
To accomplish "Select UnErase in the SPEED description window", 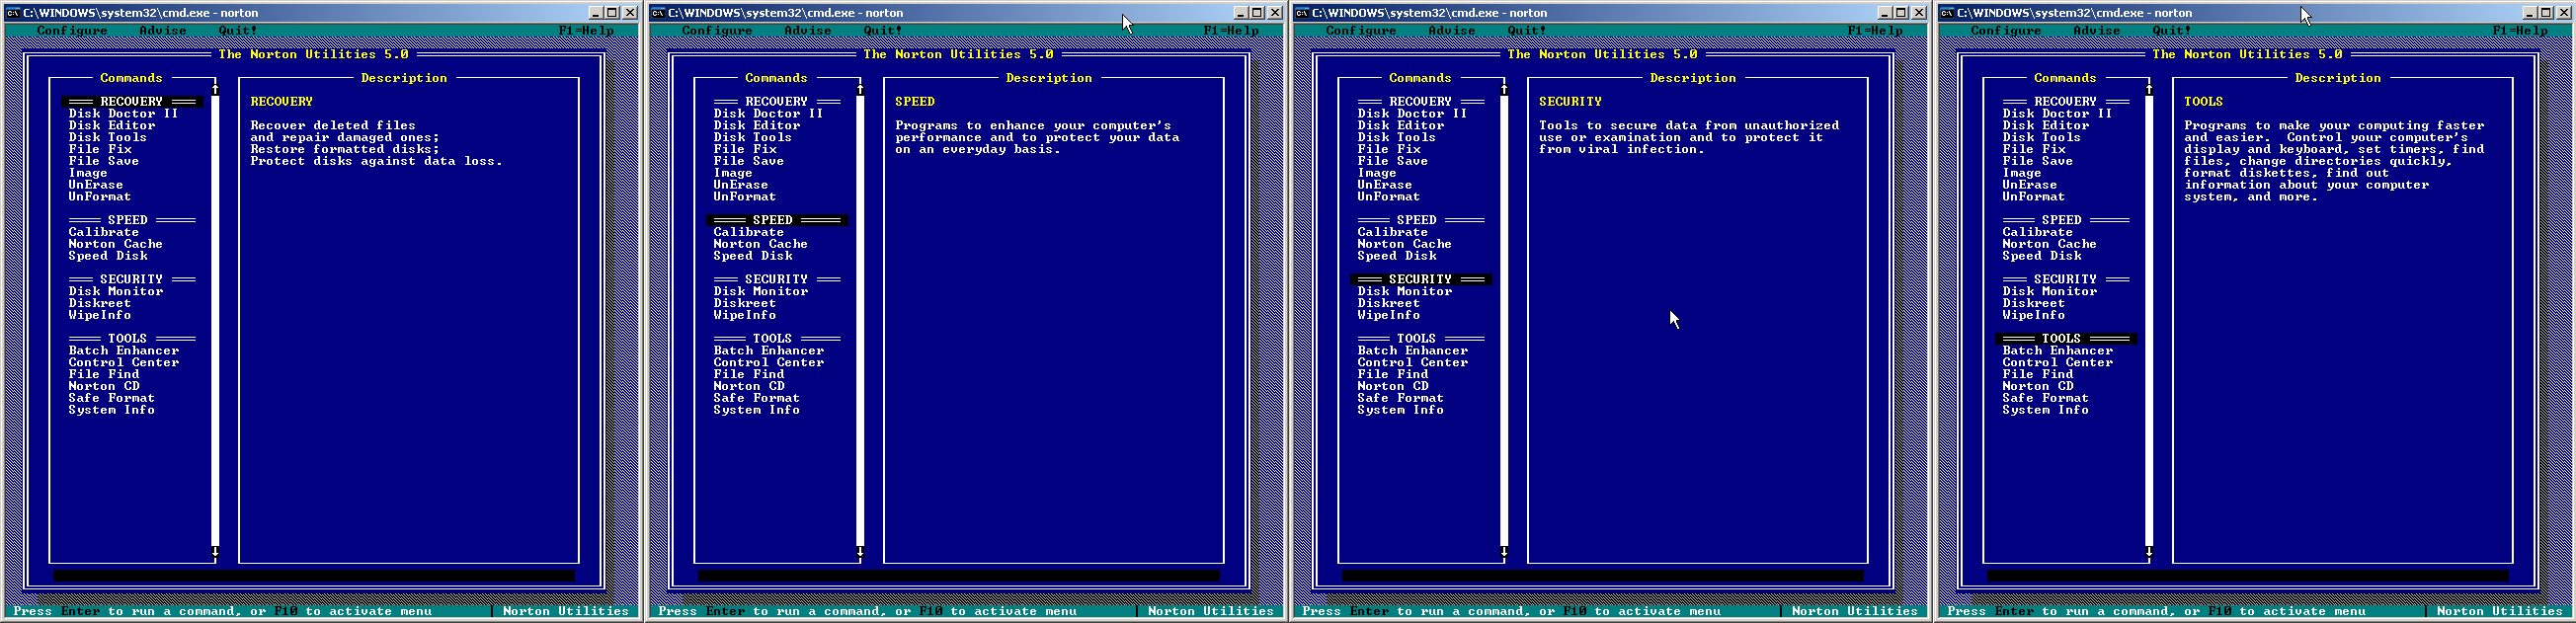I will (740, 185).
